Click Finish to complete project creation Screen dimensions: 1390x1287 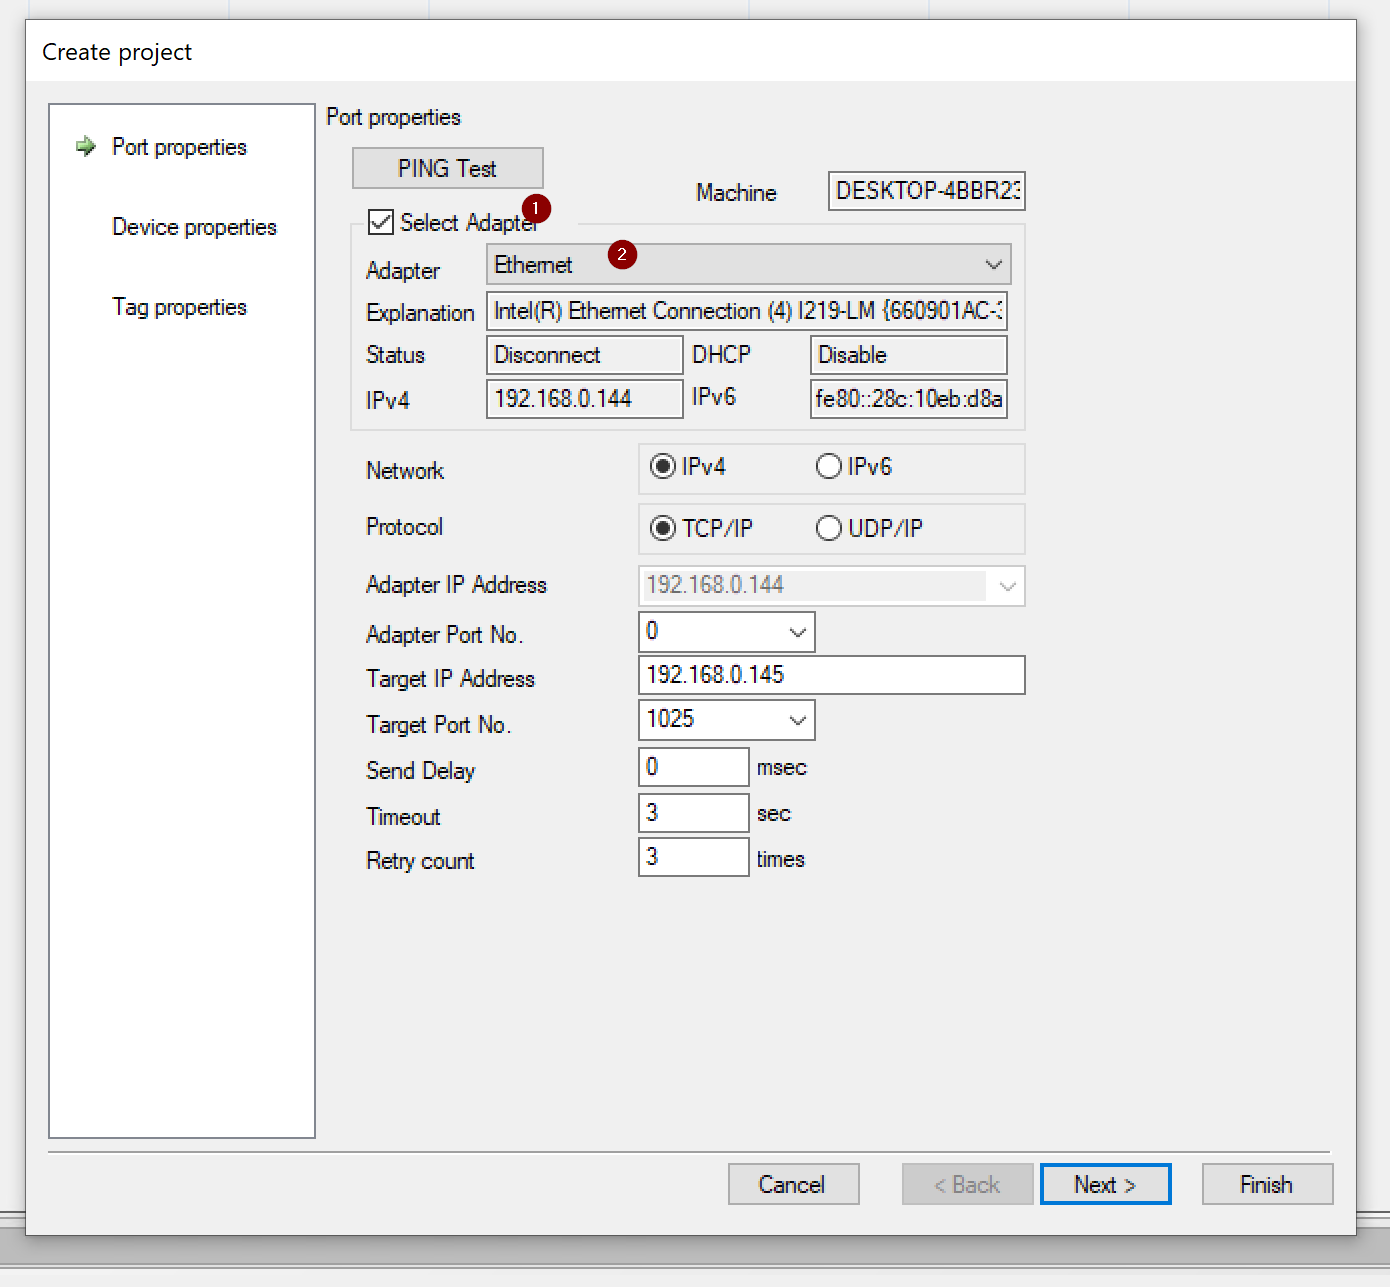pos(1266,1184)
